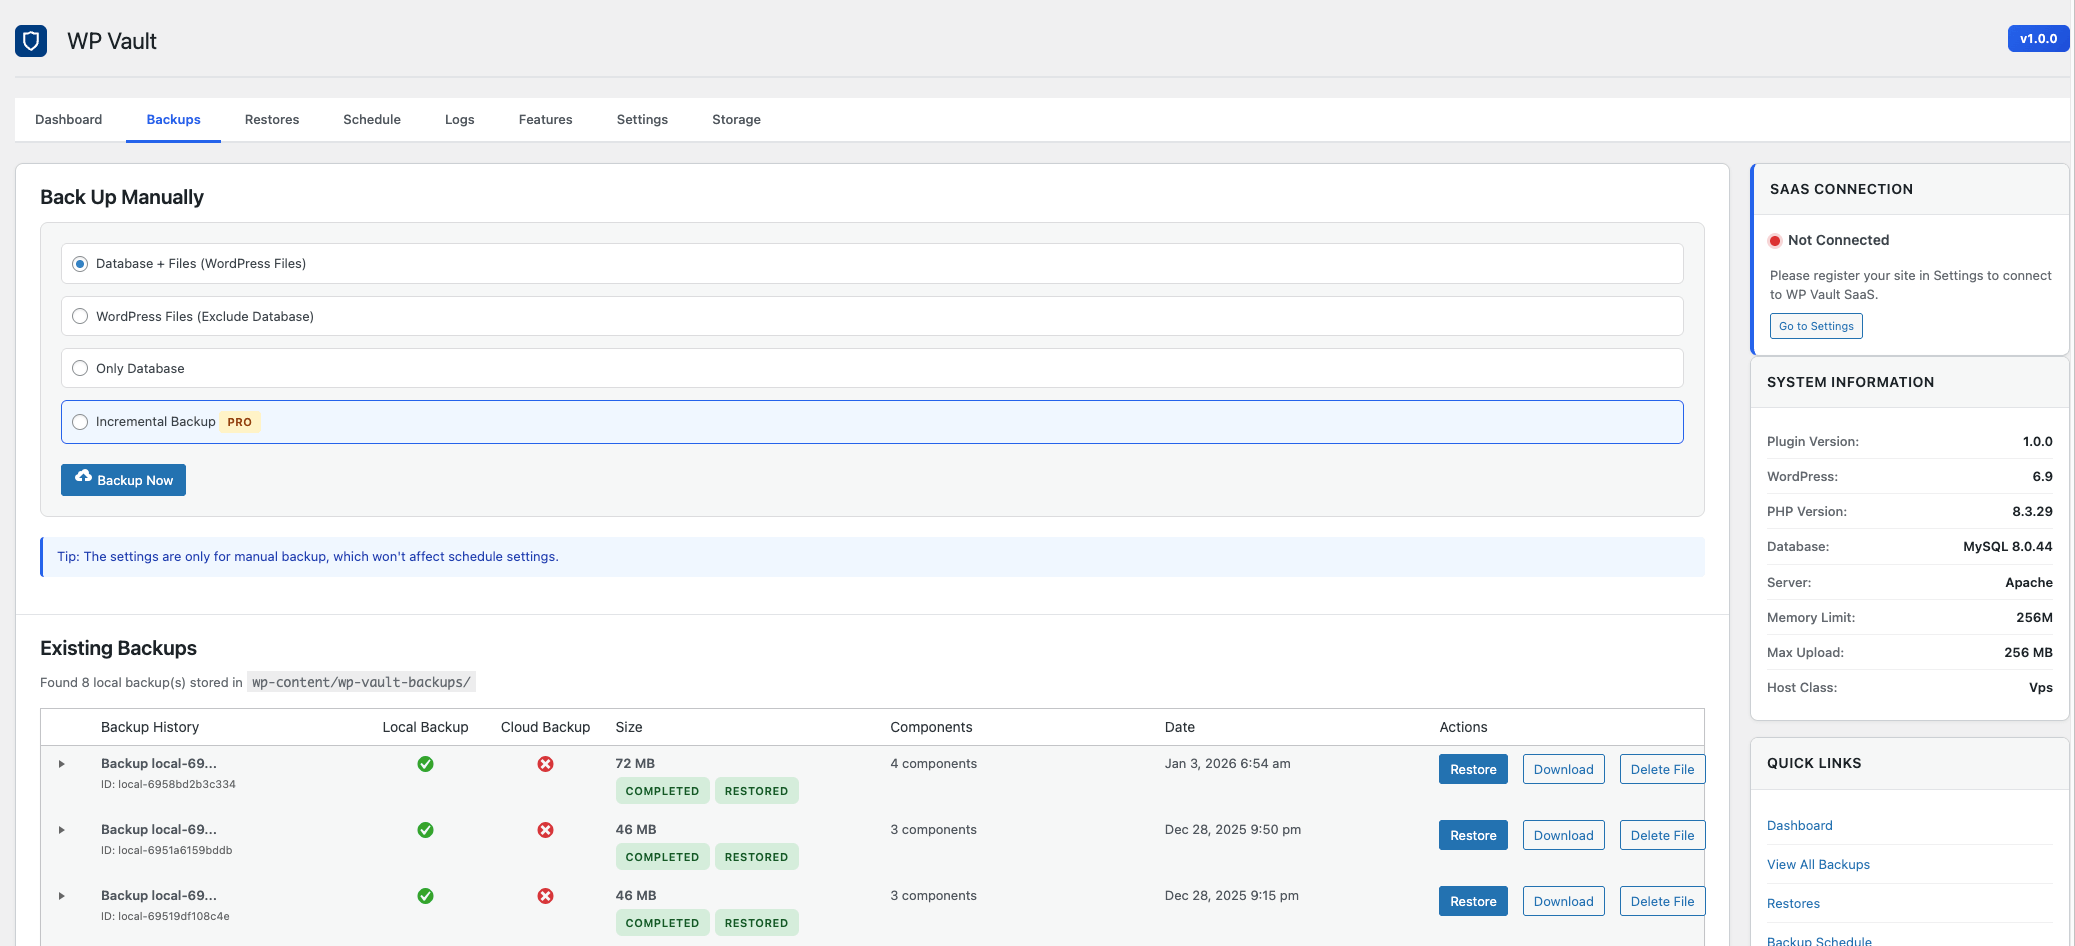Click the red cloud backup X for Jan 3, 2026 backup
The image size is (2075, 946).
click(x=545, y=764)
